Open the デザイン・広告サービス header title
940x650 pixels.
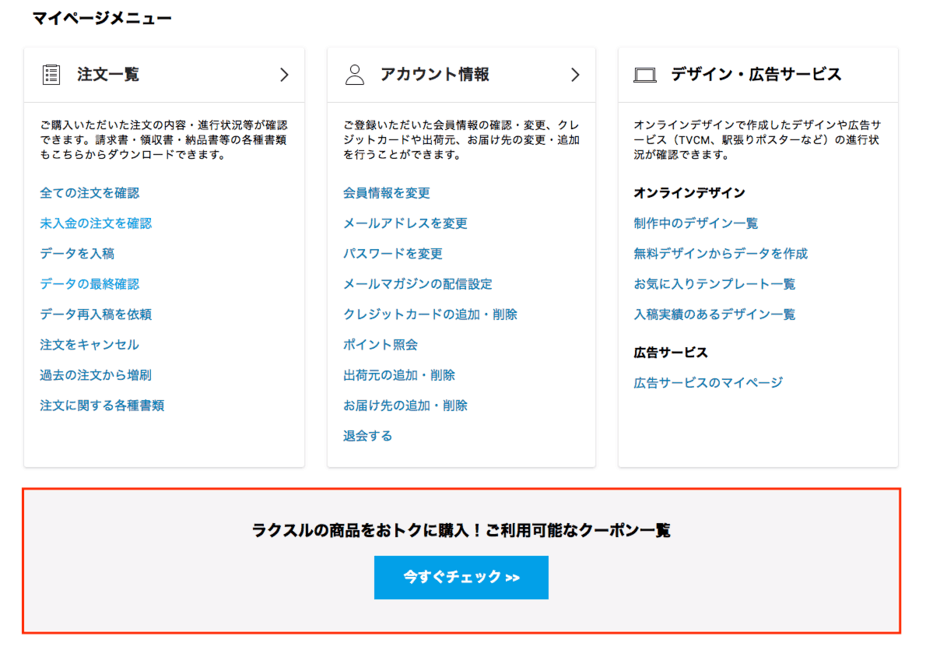point(756,74)
